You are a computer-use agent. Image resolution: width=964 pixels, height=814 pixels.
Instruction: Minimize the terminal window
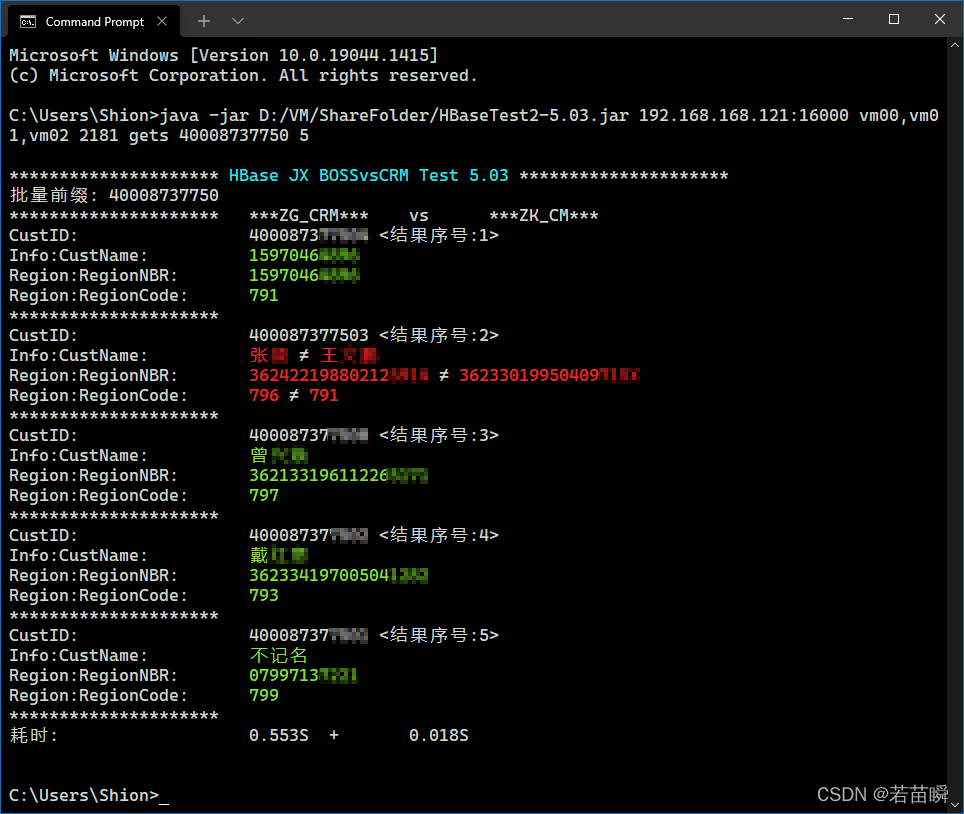point(848,19)
